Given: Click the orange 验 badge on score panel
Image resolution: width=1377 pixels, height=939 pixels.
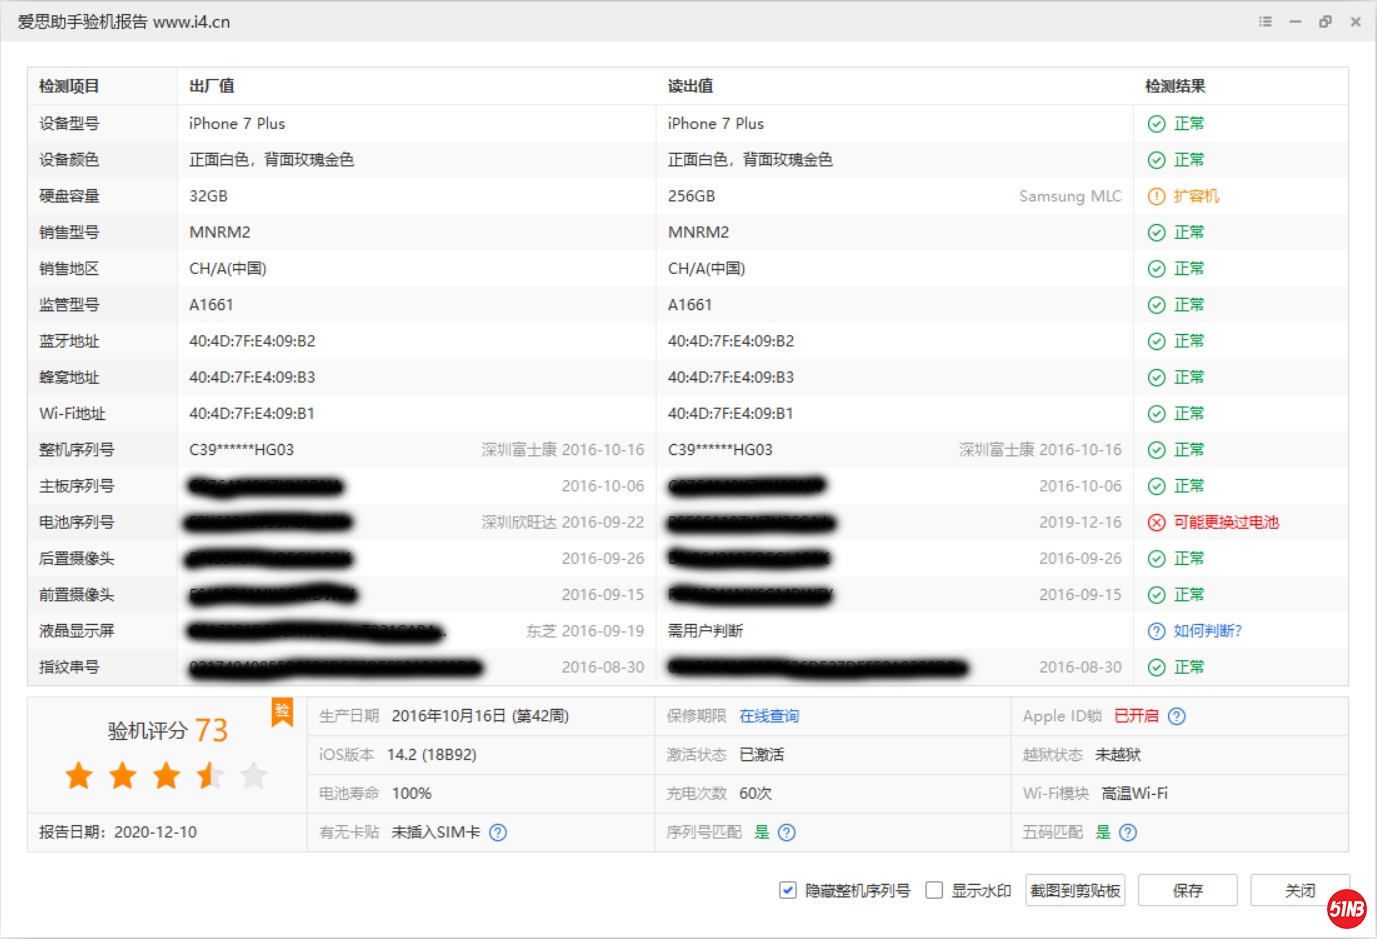Looking at the screenshot, I should (x=282, y=711).
